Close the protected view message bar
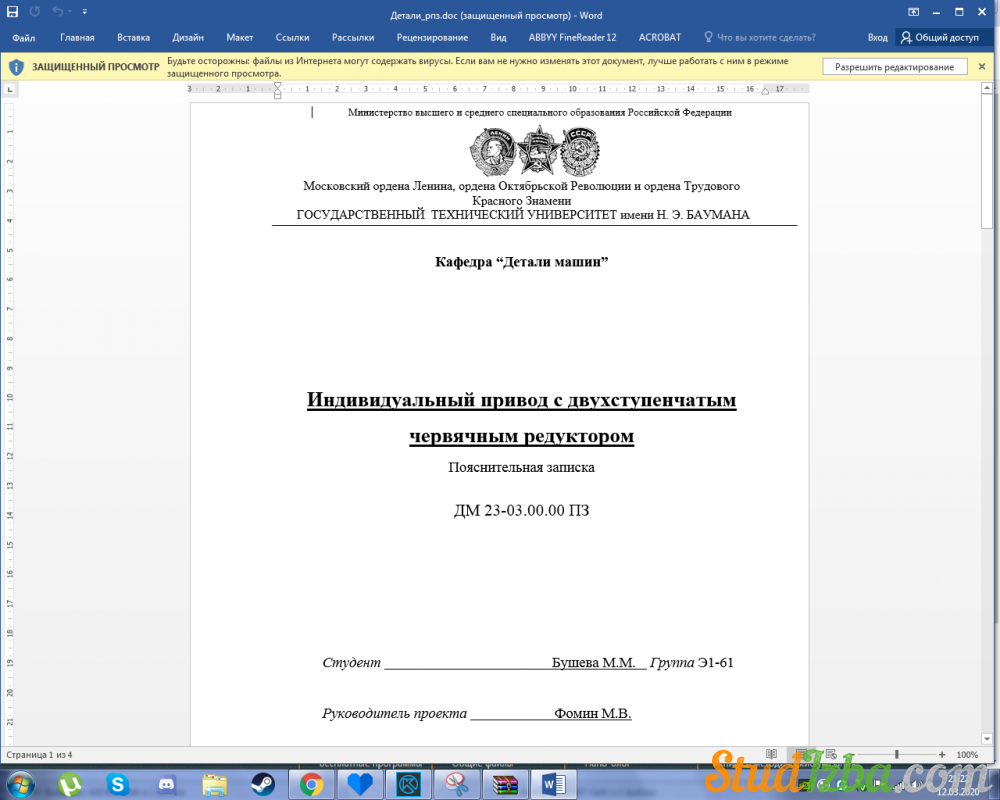Viewport: 1000px width, 800px height. (x=982, y=66)
